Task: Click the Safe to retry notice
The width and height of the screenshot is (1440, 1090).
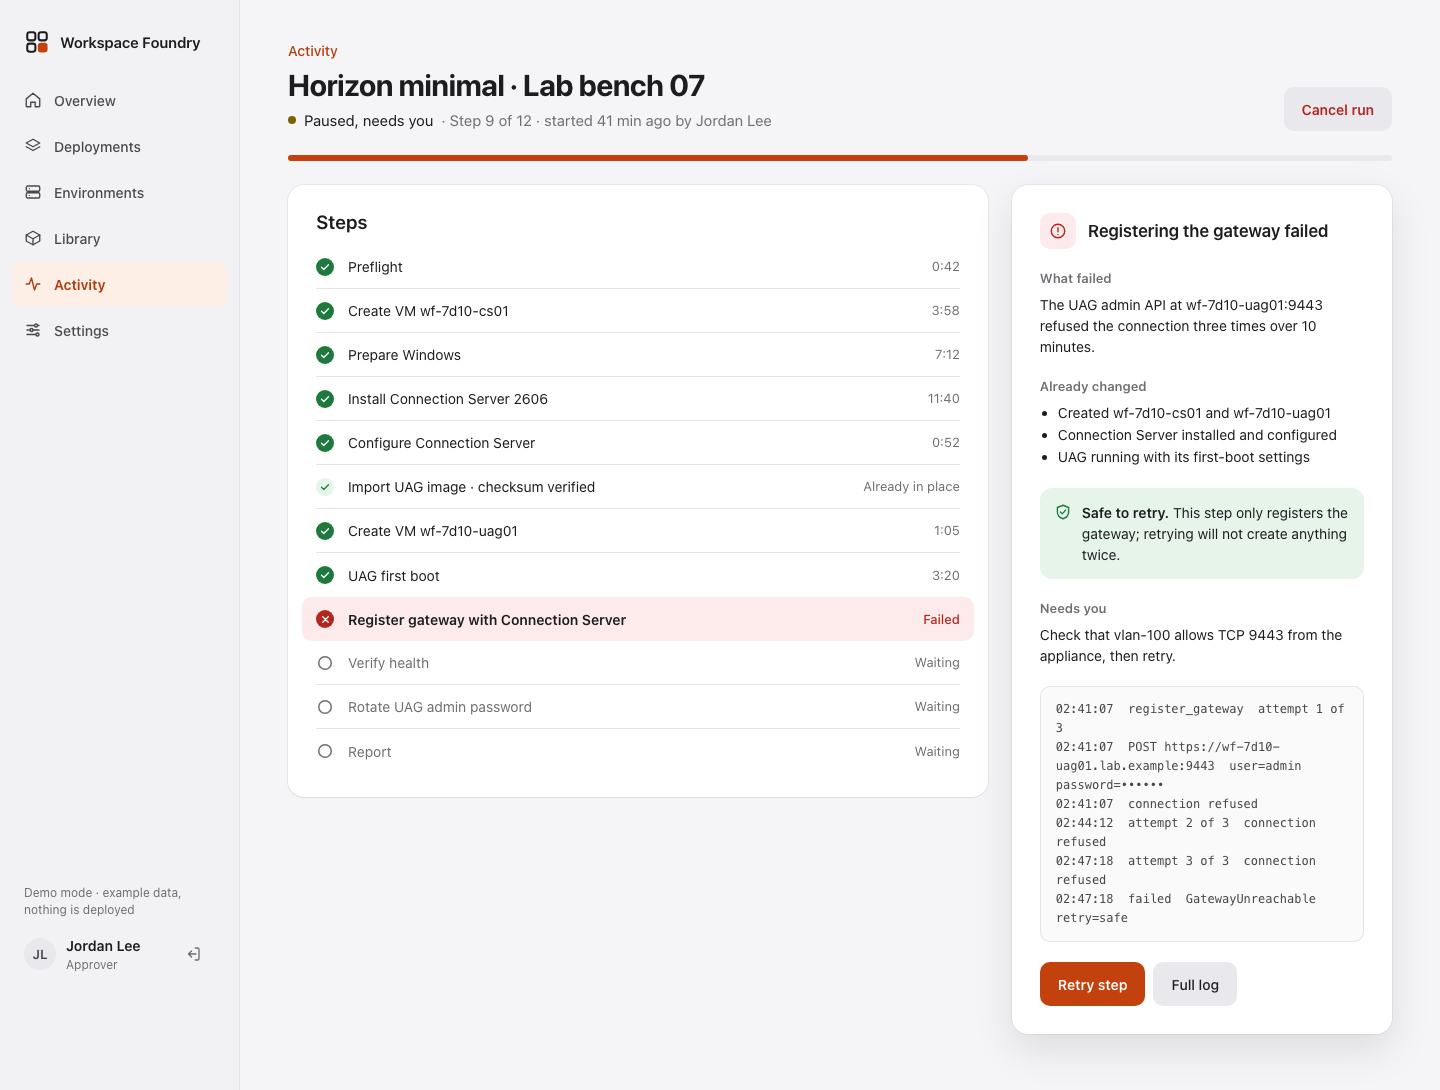Action: (1202, 533)
